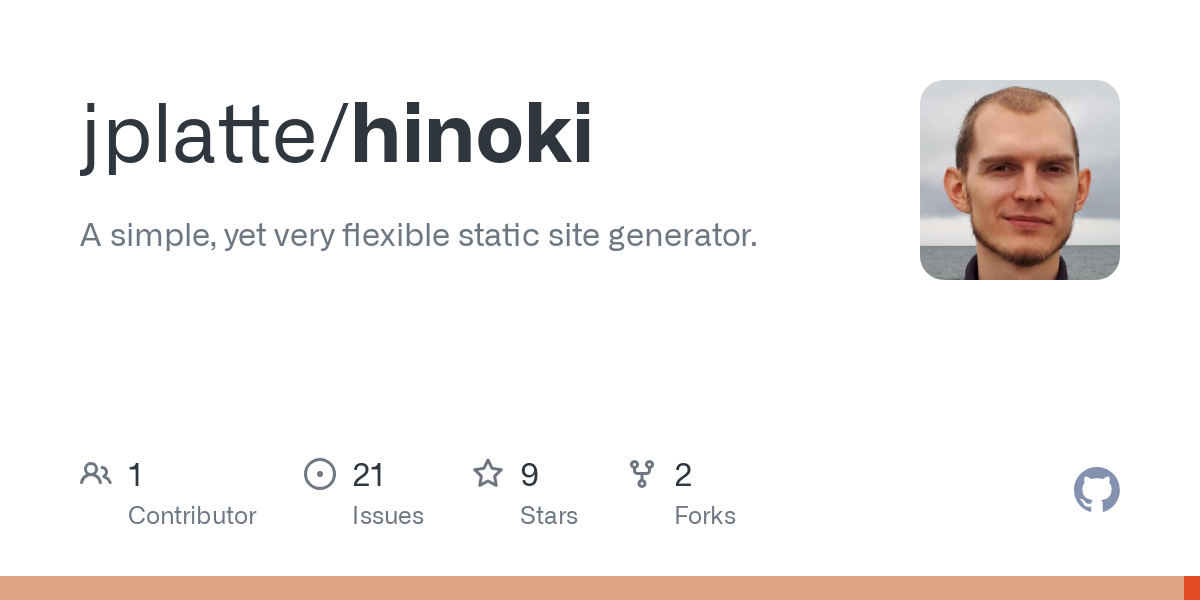Image resolution: width=1200 pixels, height=600 pixels.
Task: Click the Contributor label
Action: [x=192, y=516]
